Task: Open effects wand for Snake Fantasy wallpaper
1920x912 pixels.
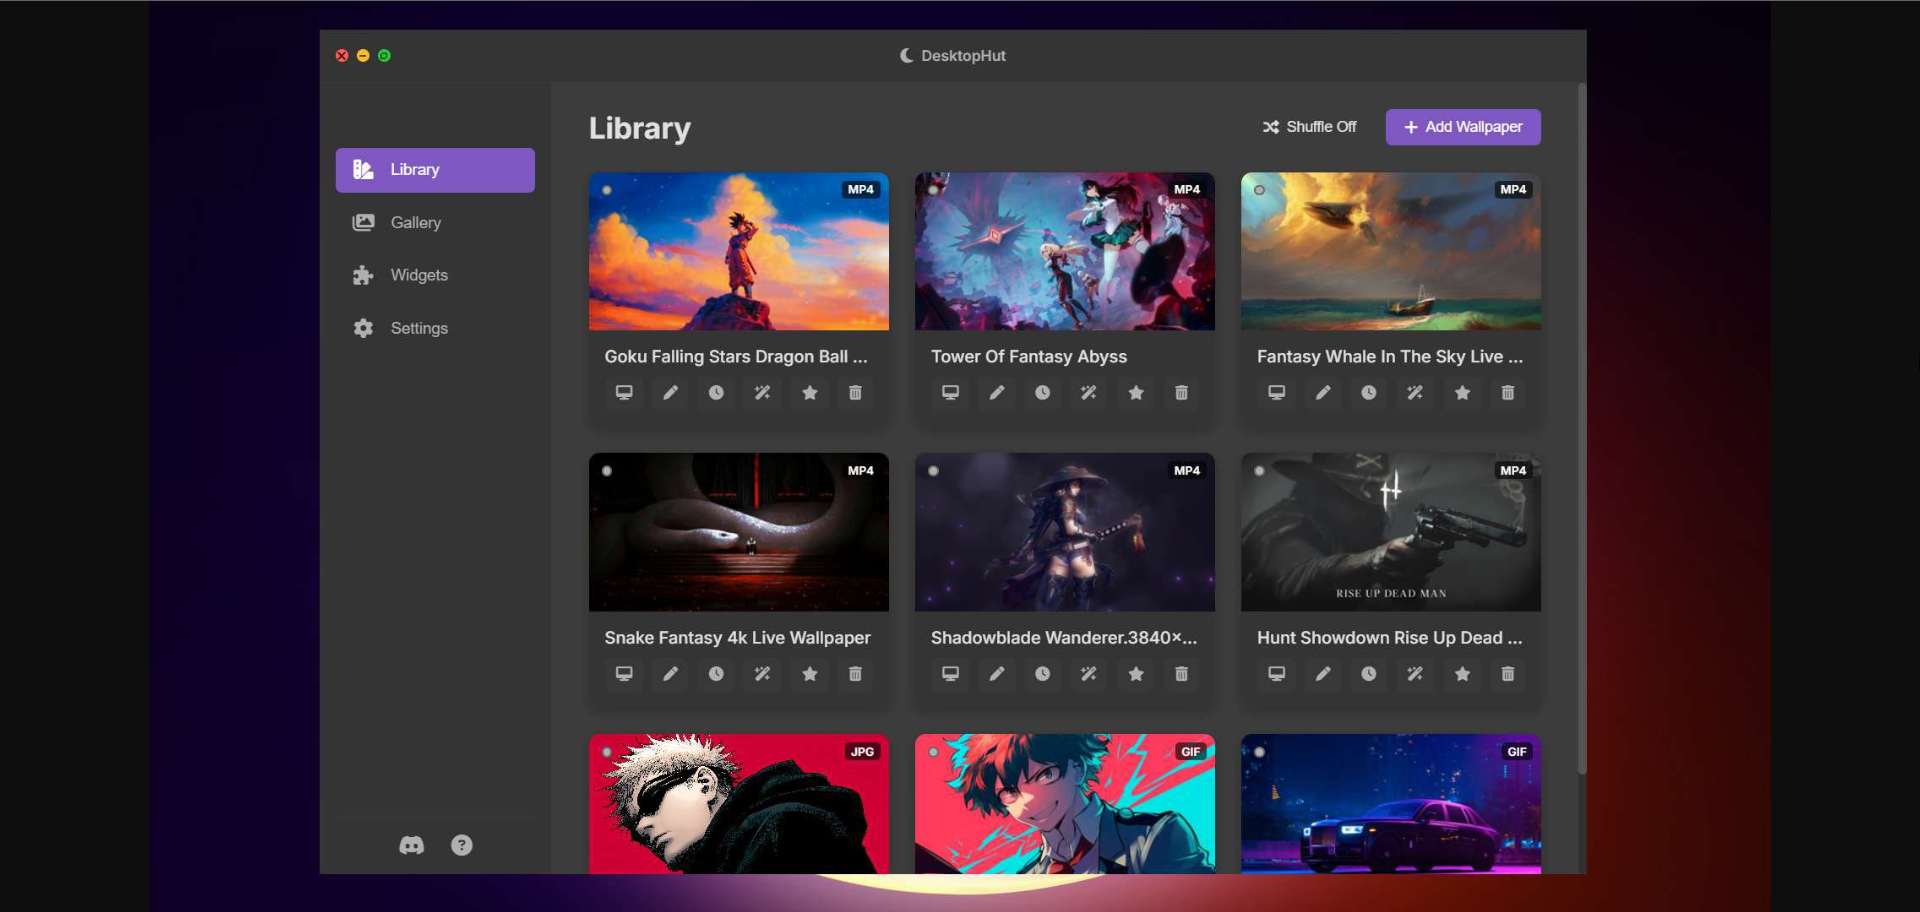Action: point(762,674)
